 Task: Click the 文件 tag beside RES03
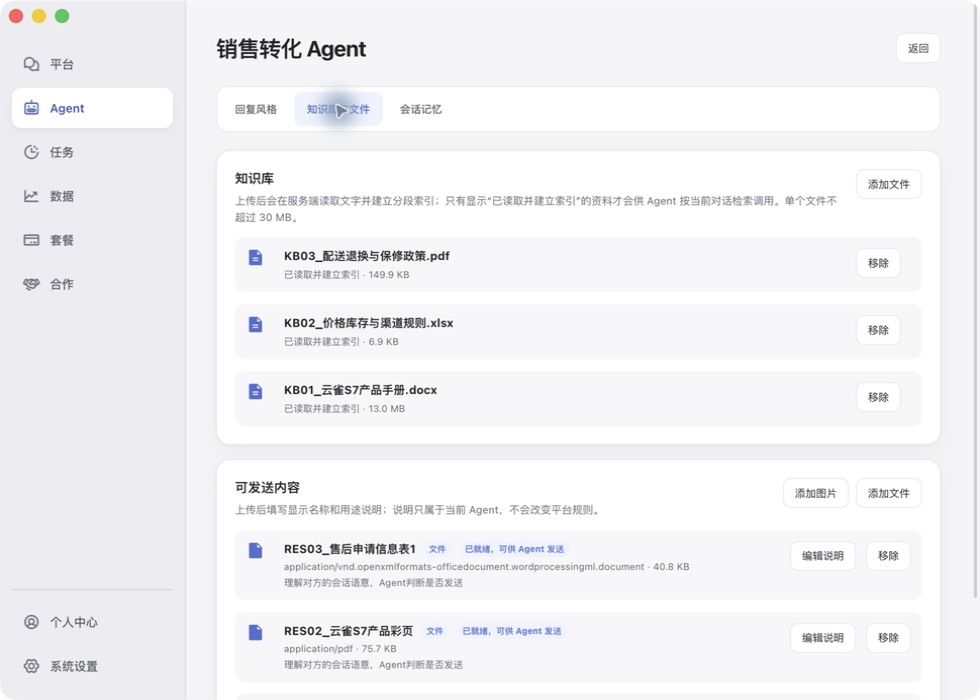click(x=437, y=549)
